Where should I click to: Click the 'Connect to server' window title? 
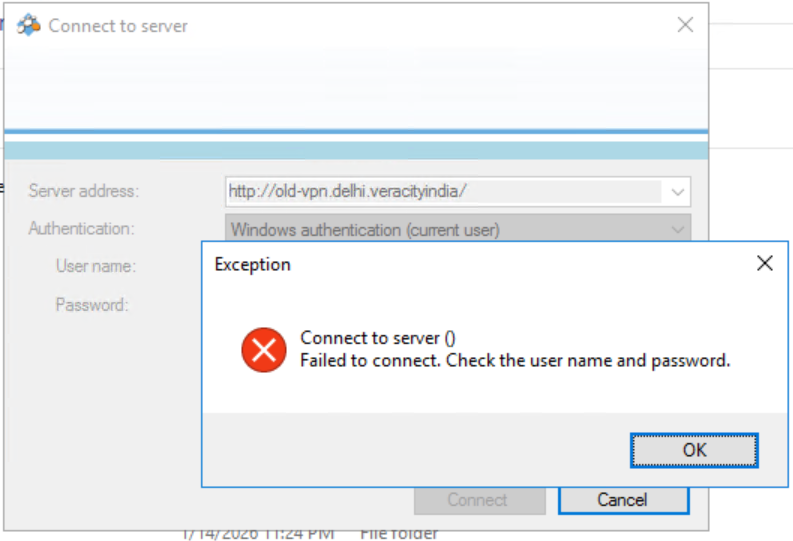click(x=118, y=26)
